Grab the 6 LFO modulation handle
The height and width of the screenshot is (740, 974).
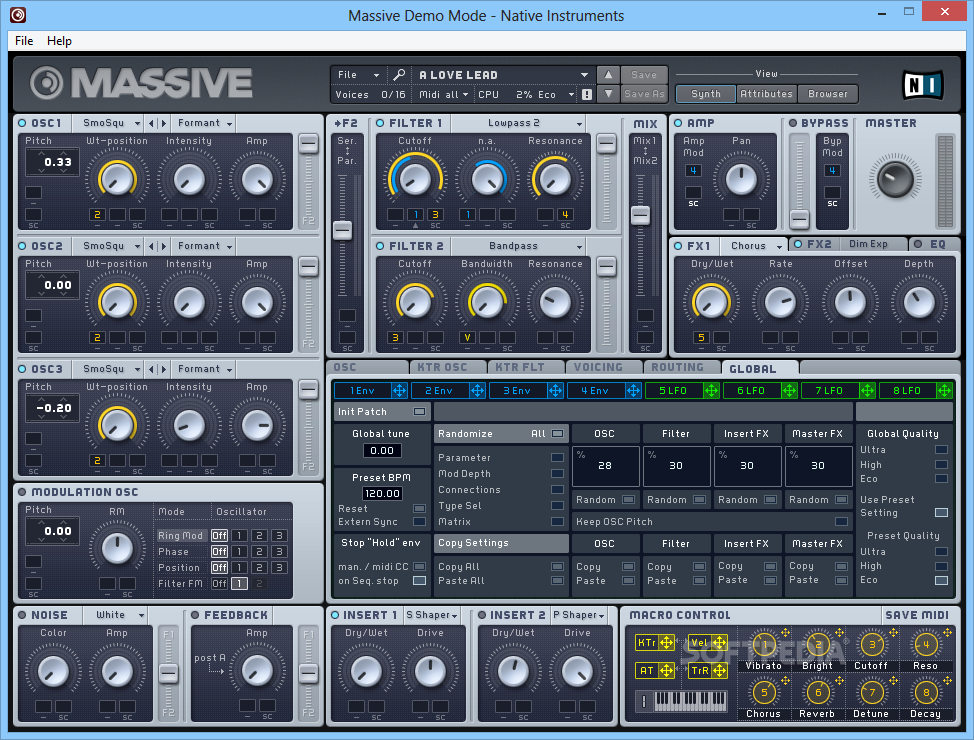point(789,391)
